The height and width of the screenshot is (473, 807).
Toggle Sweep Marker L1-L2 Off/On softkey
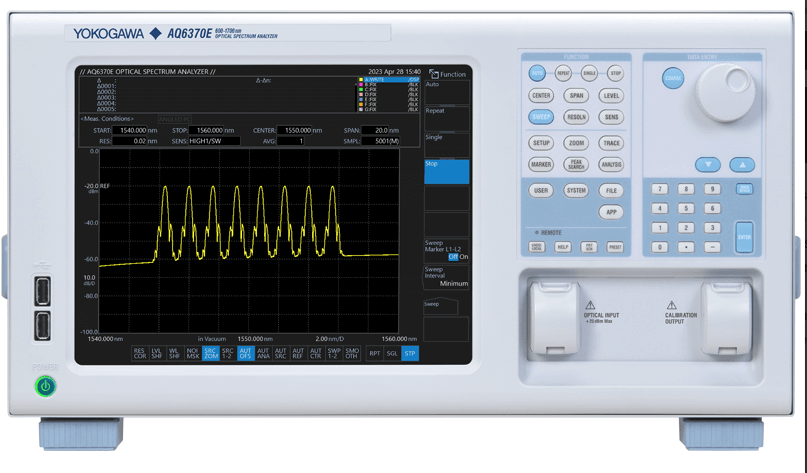click(x=446, y=251)
